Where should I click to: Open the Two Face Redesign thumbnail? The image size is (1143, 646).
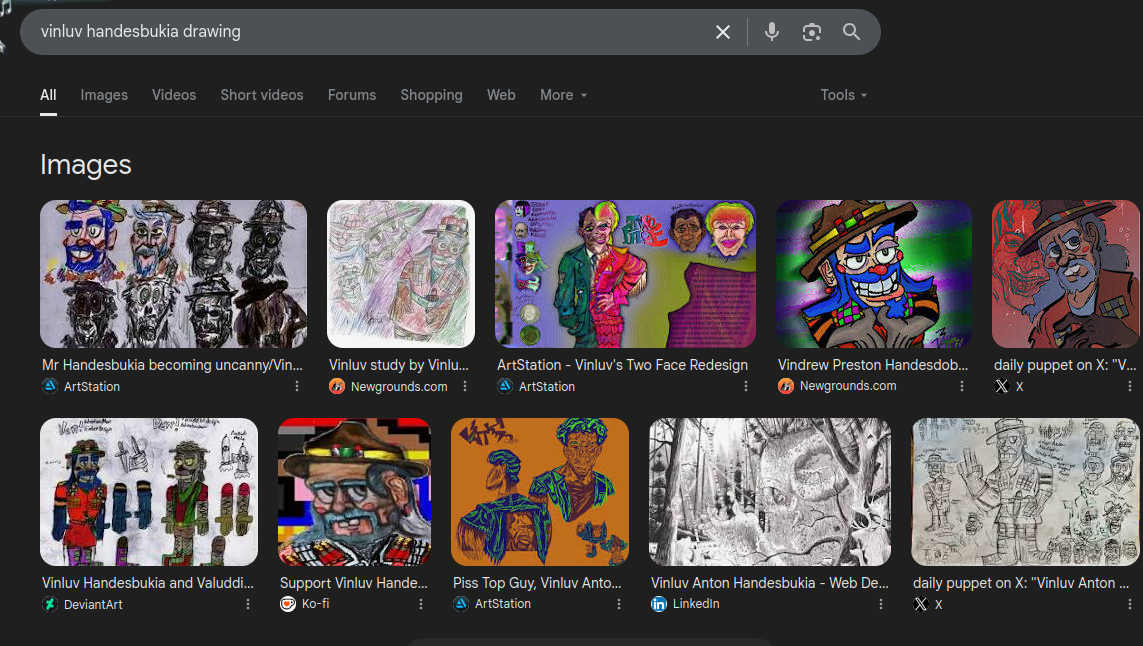625,274
